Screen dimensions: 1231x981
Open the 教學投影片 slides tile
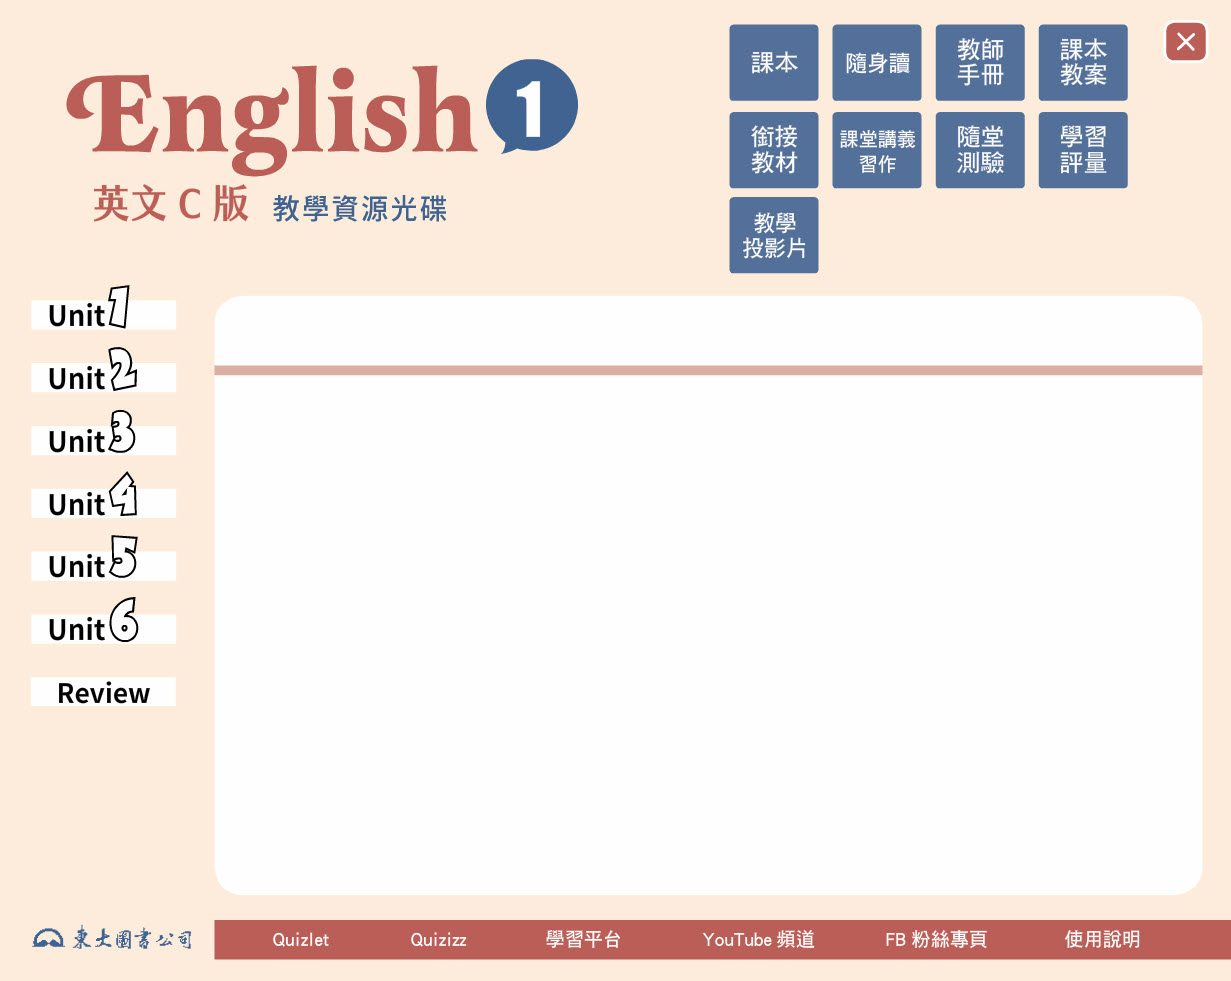click(x=773, y=235)
